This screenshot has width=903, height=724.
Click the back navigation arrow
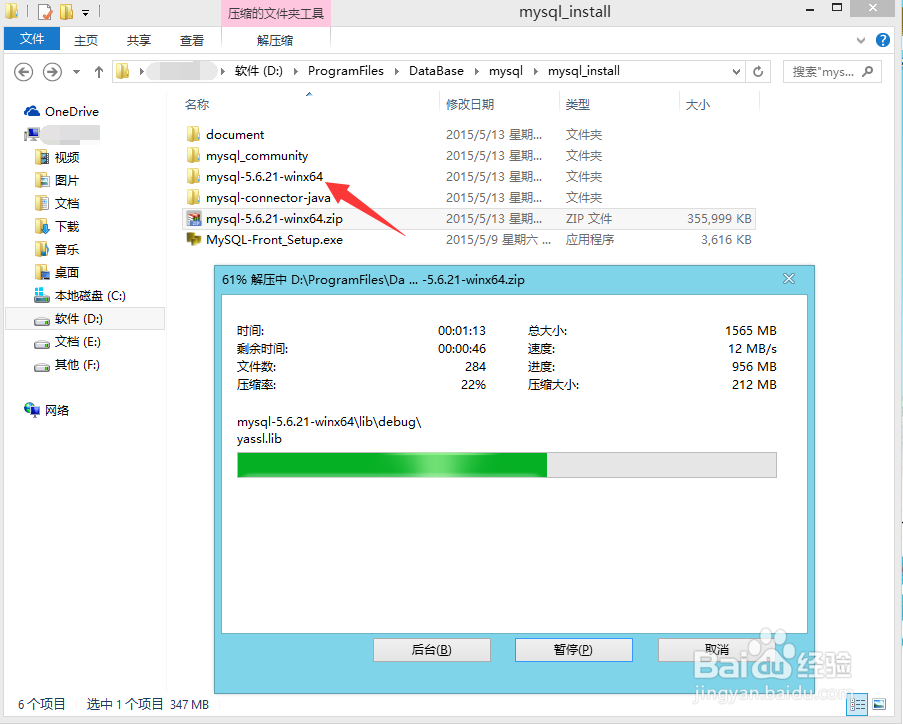click(x=22, y=71)
